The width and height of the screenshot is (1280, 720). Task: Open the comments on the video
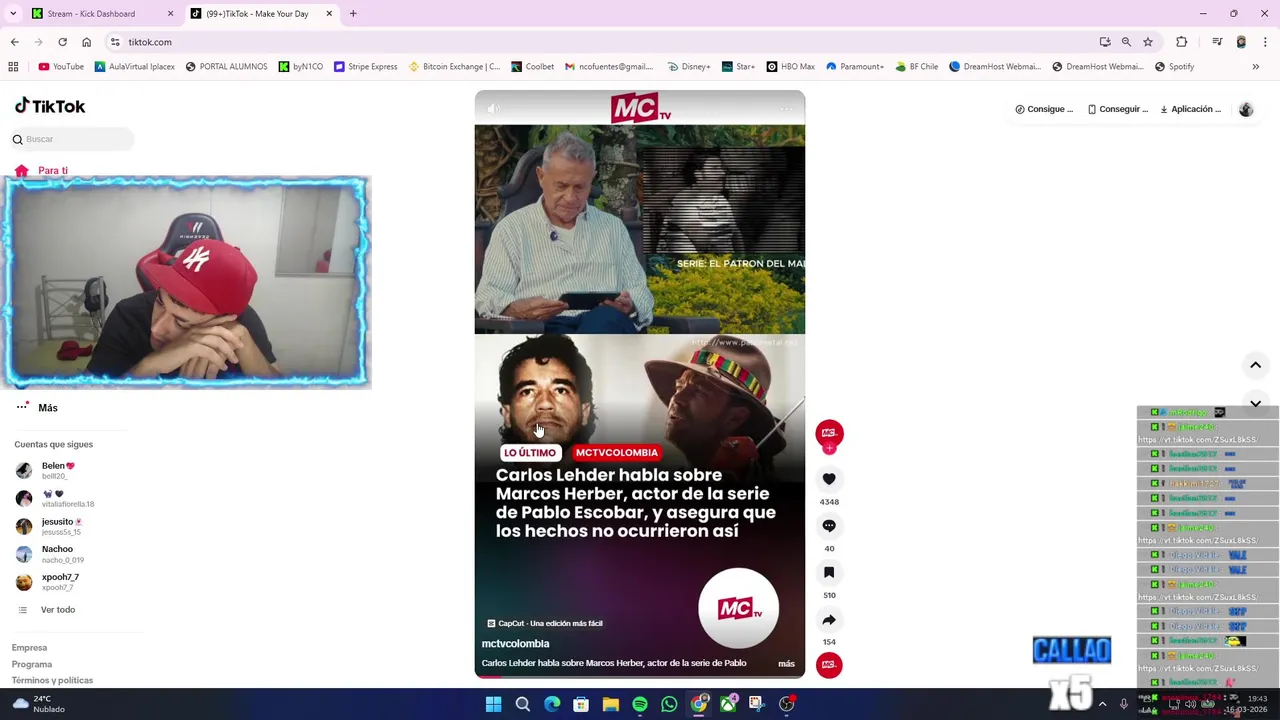click(829, 526)
